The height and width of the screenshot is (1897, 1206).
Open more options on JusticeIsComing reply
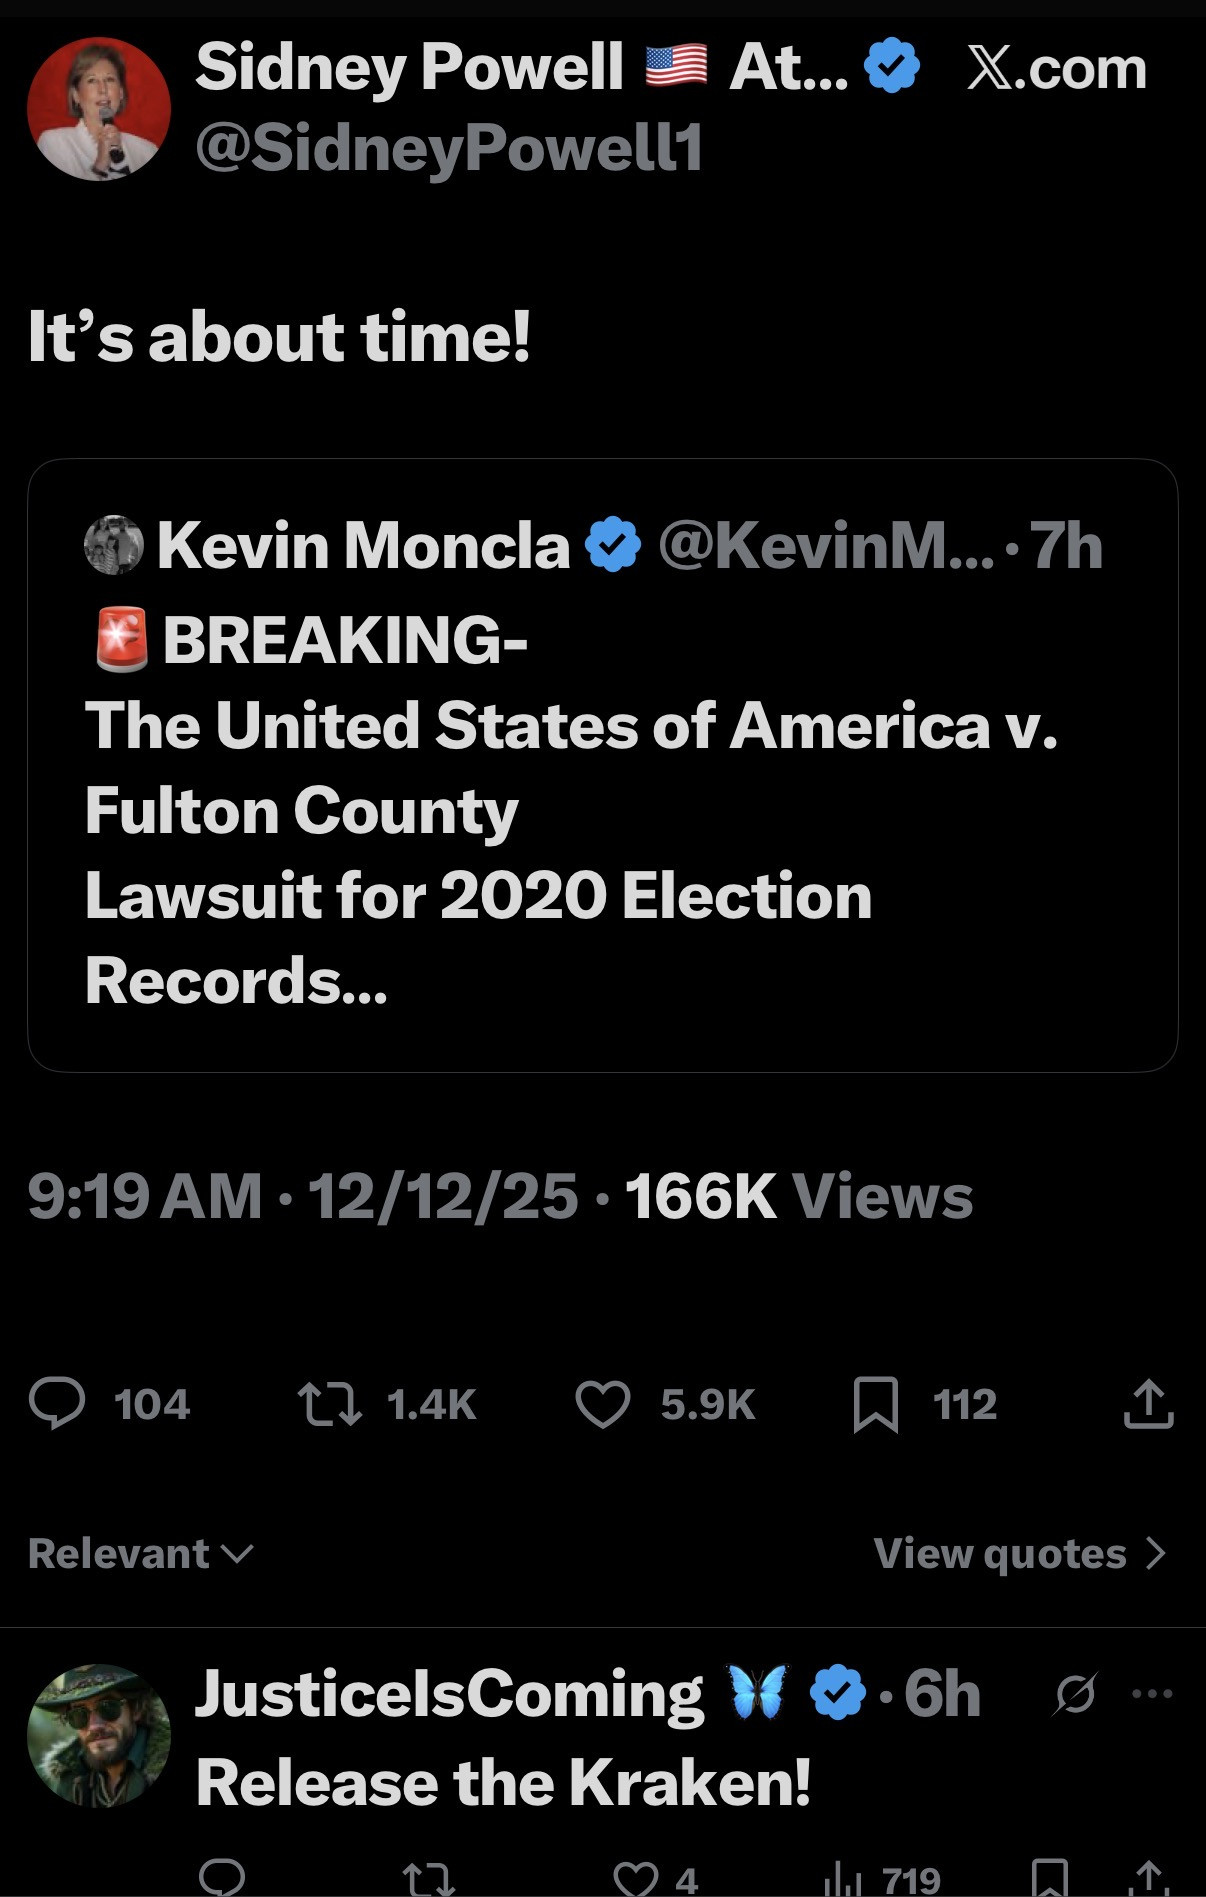[x=1152, y=1694]
